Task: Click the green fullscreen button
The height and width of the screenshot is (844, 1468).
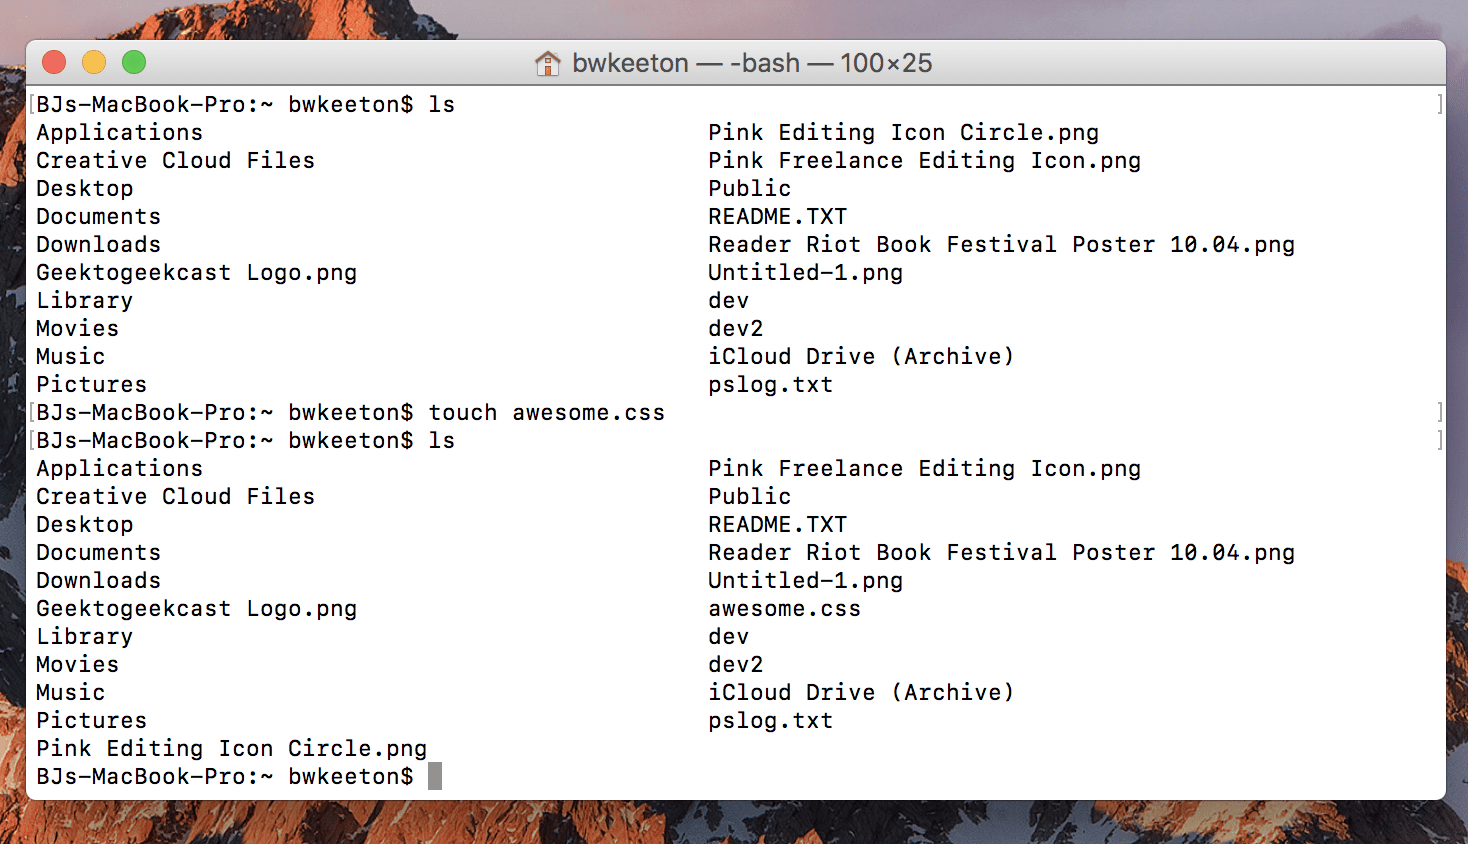Action: point(133,61)
